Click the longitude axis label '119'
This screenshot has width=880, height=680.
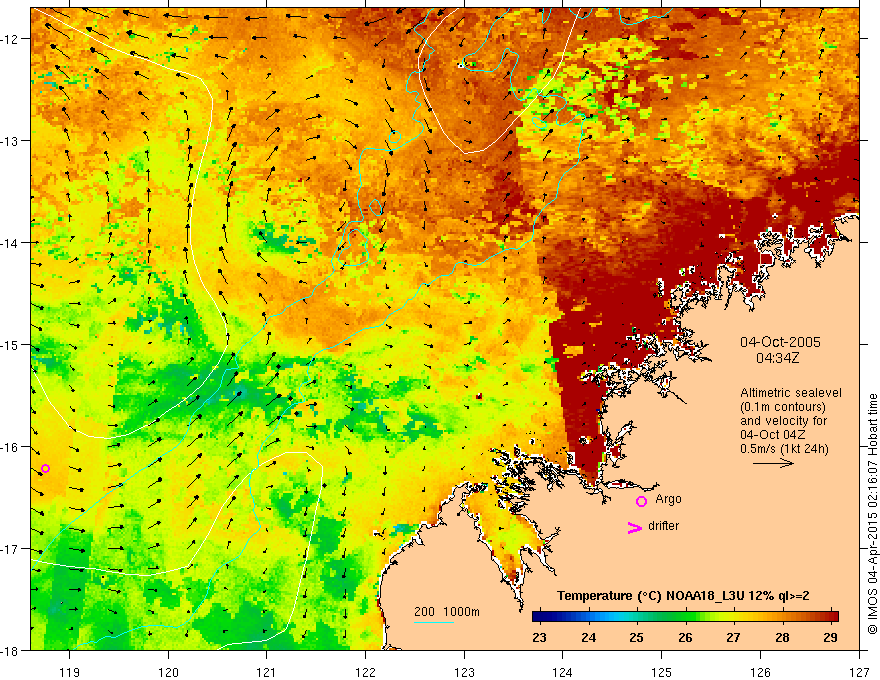(70, 672)
